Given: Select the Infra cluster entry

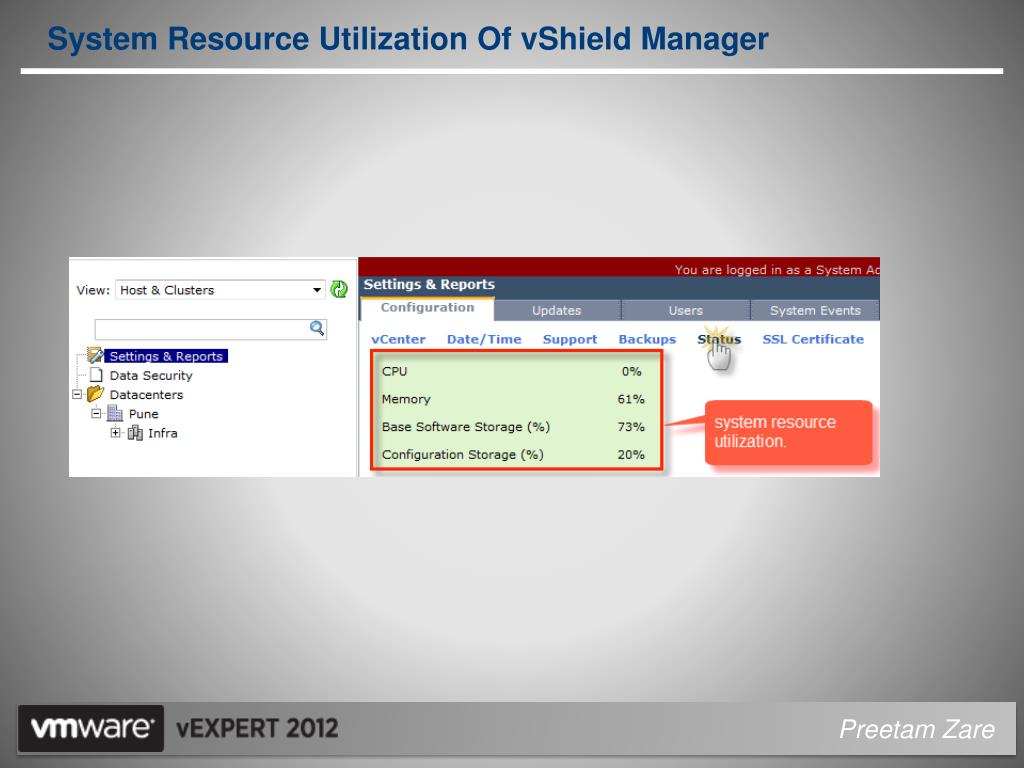Looking at the screenshot, I should click(x=163, y=433).
